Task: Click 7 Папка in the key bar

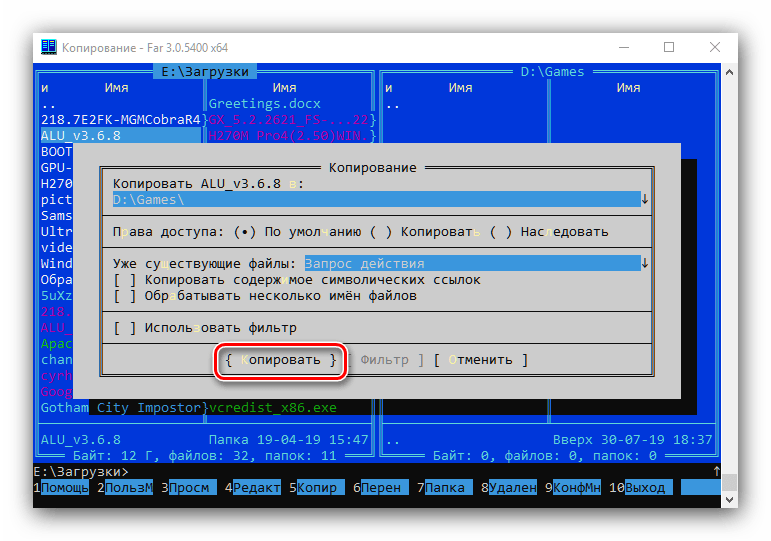Action: (x=445, y=487)
